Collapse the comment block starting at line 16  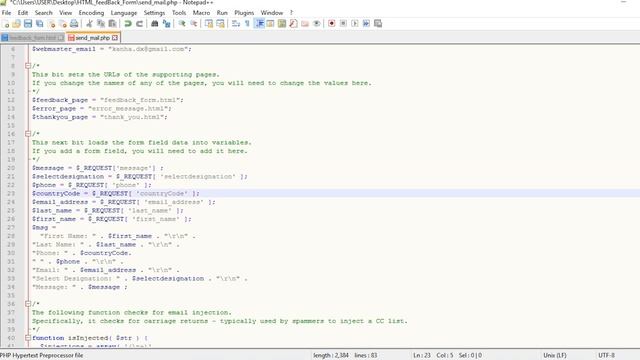tap(28, 133)
